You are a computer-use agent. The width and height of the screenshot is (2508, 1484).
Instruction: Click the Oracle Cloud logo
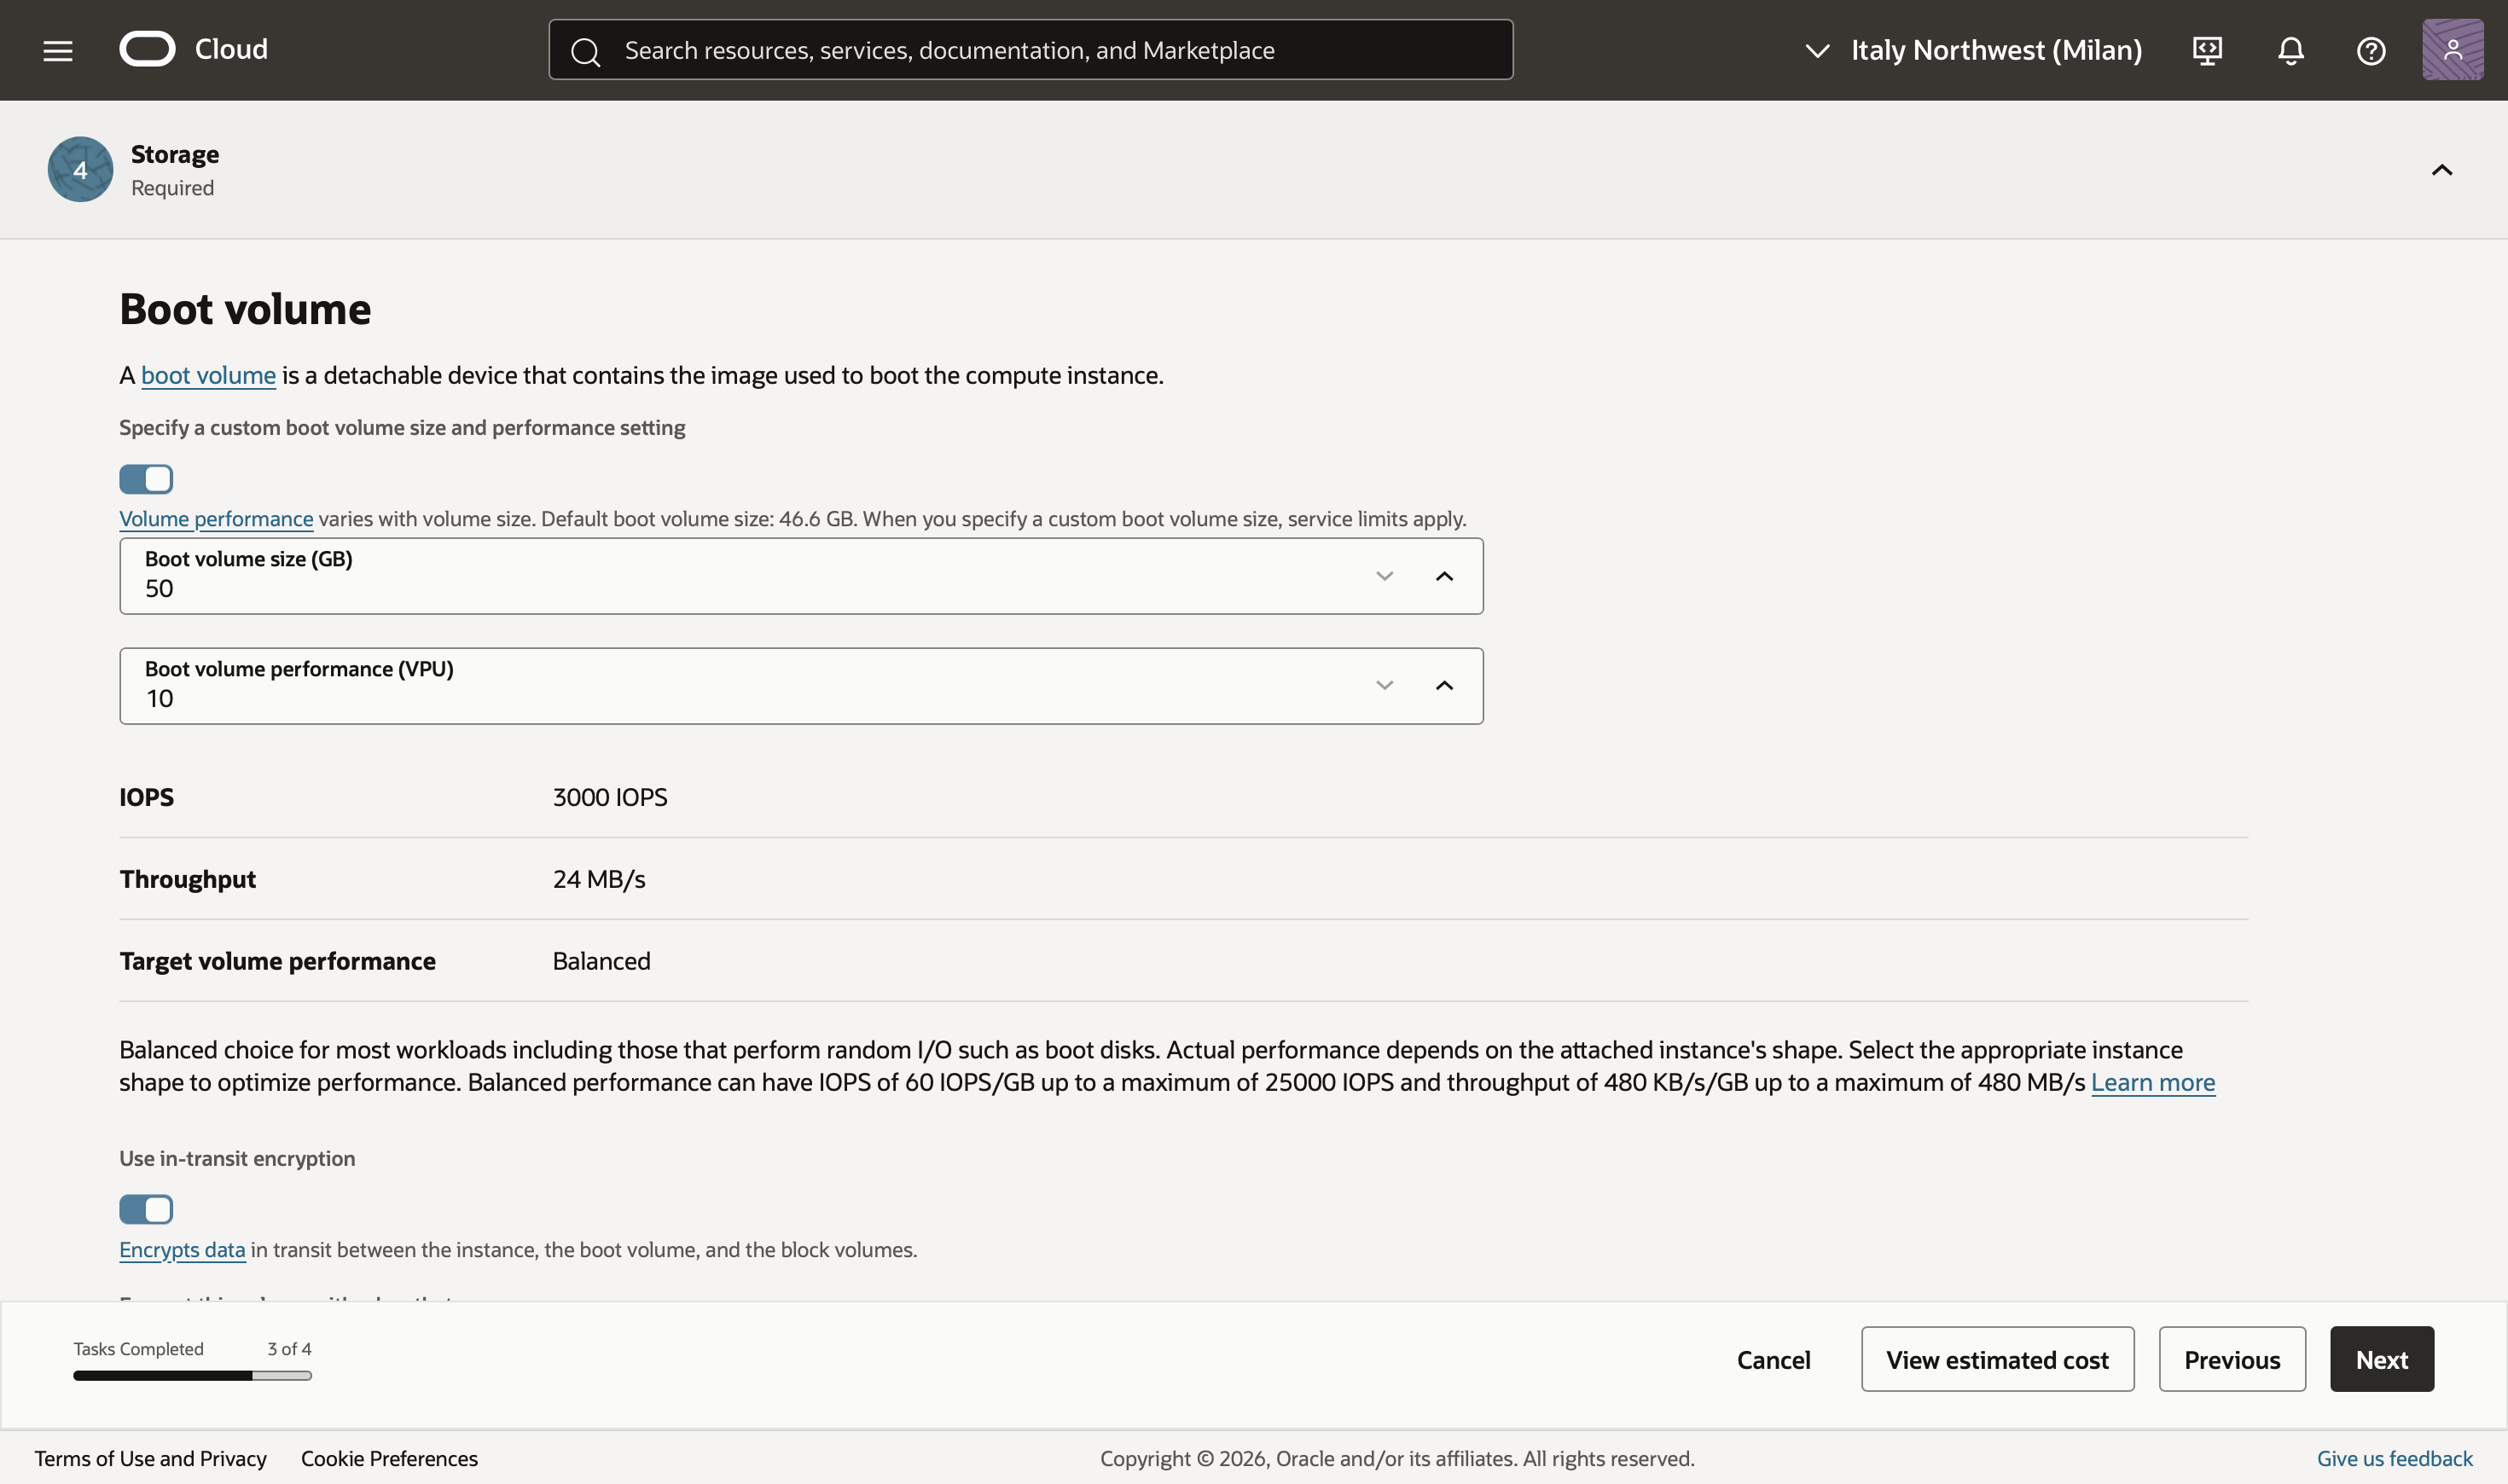[148, 49]
